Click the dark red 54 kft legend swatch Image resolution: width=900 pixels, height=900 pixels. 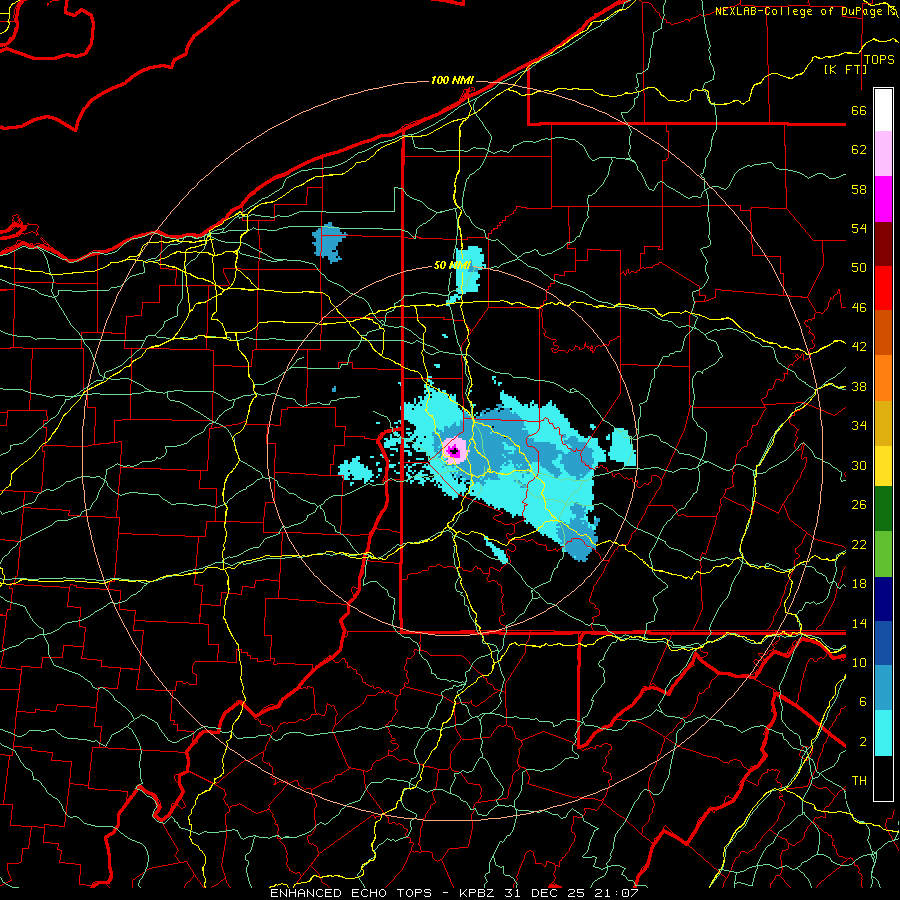point(883,243)
